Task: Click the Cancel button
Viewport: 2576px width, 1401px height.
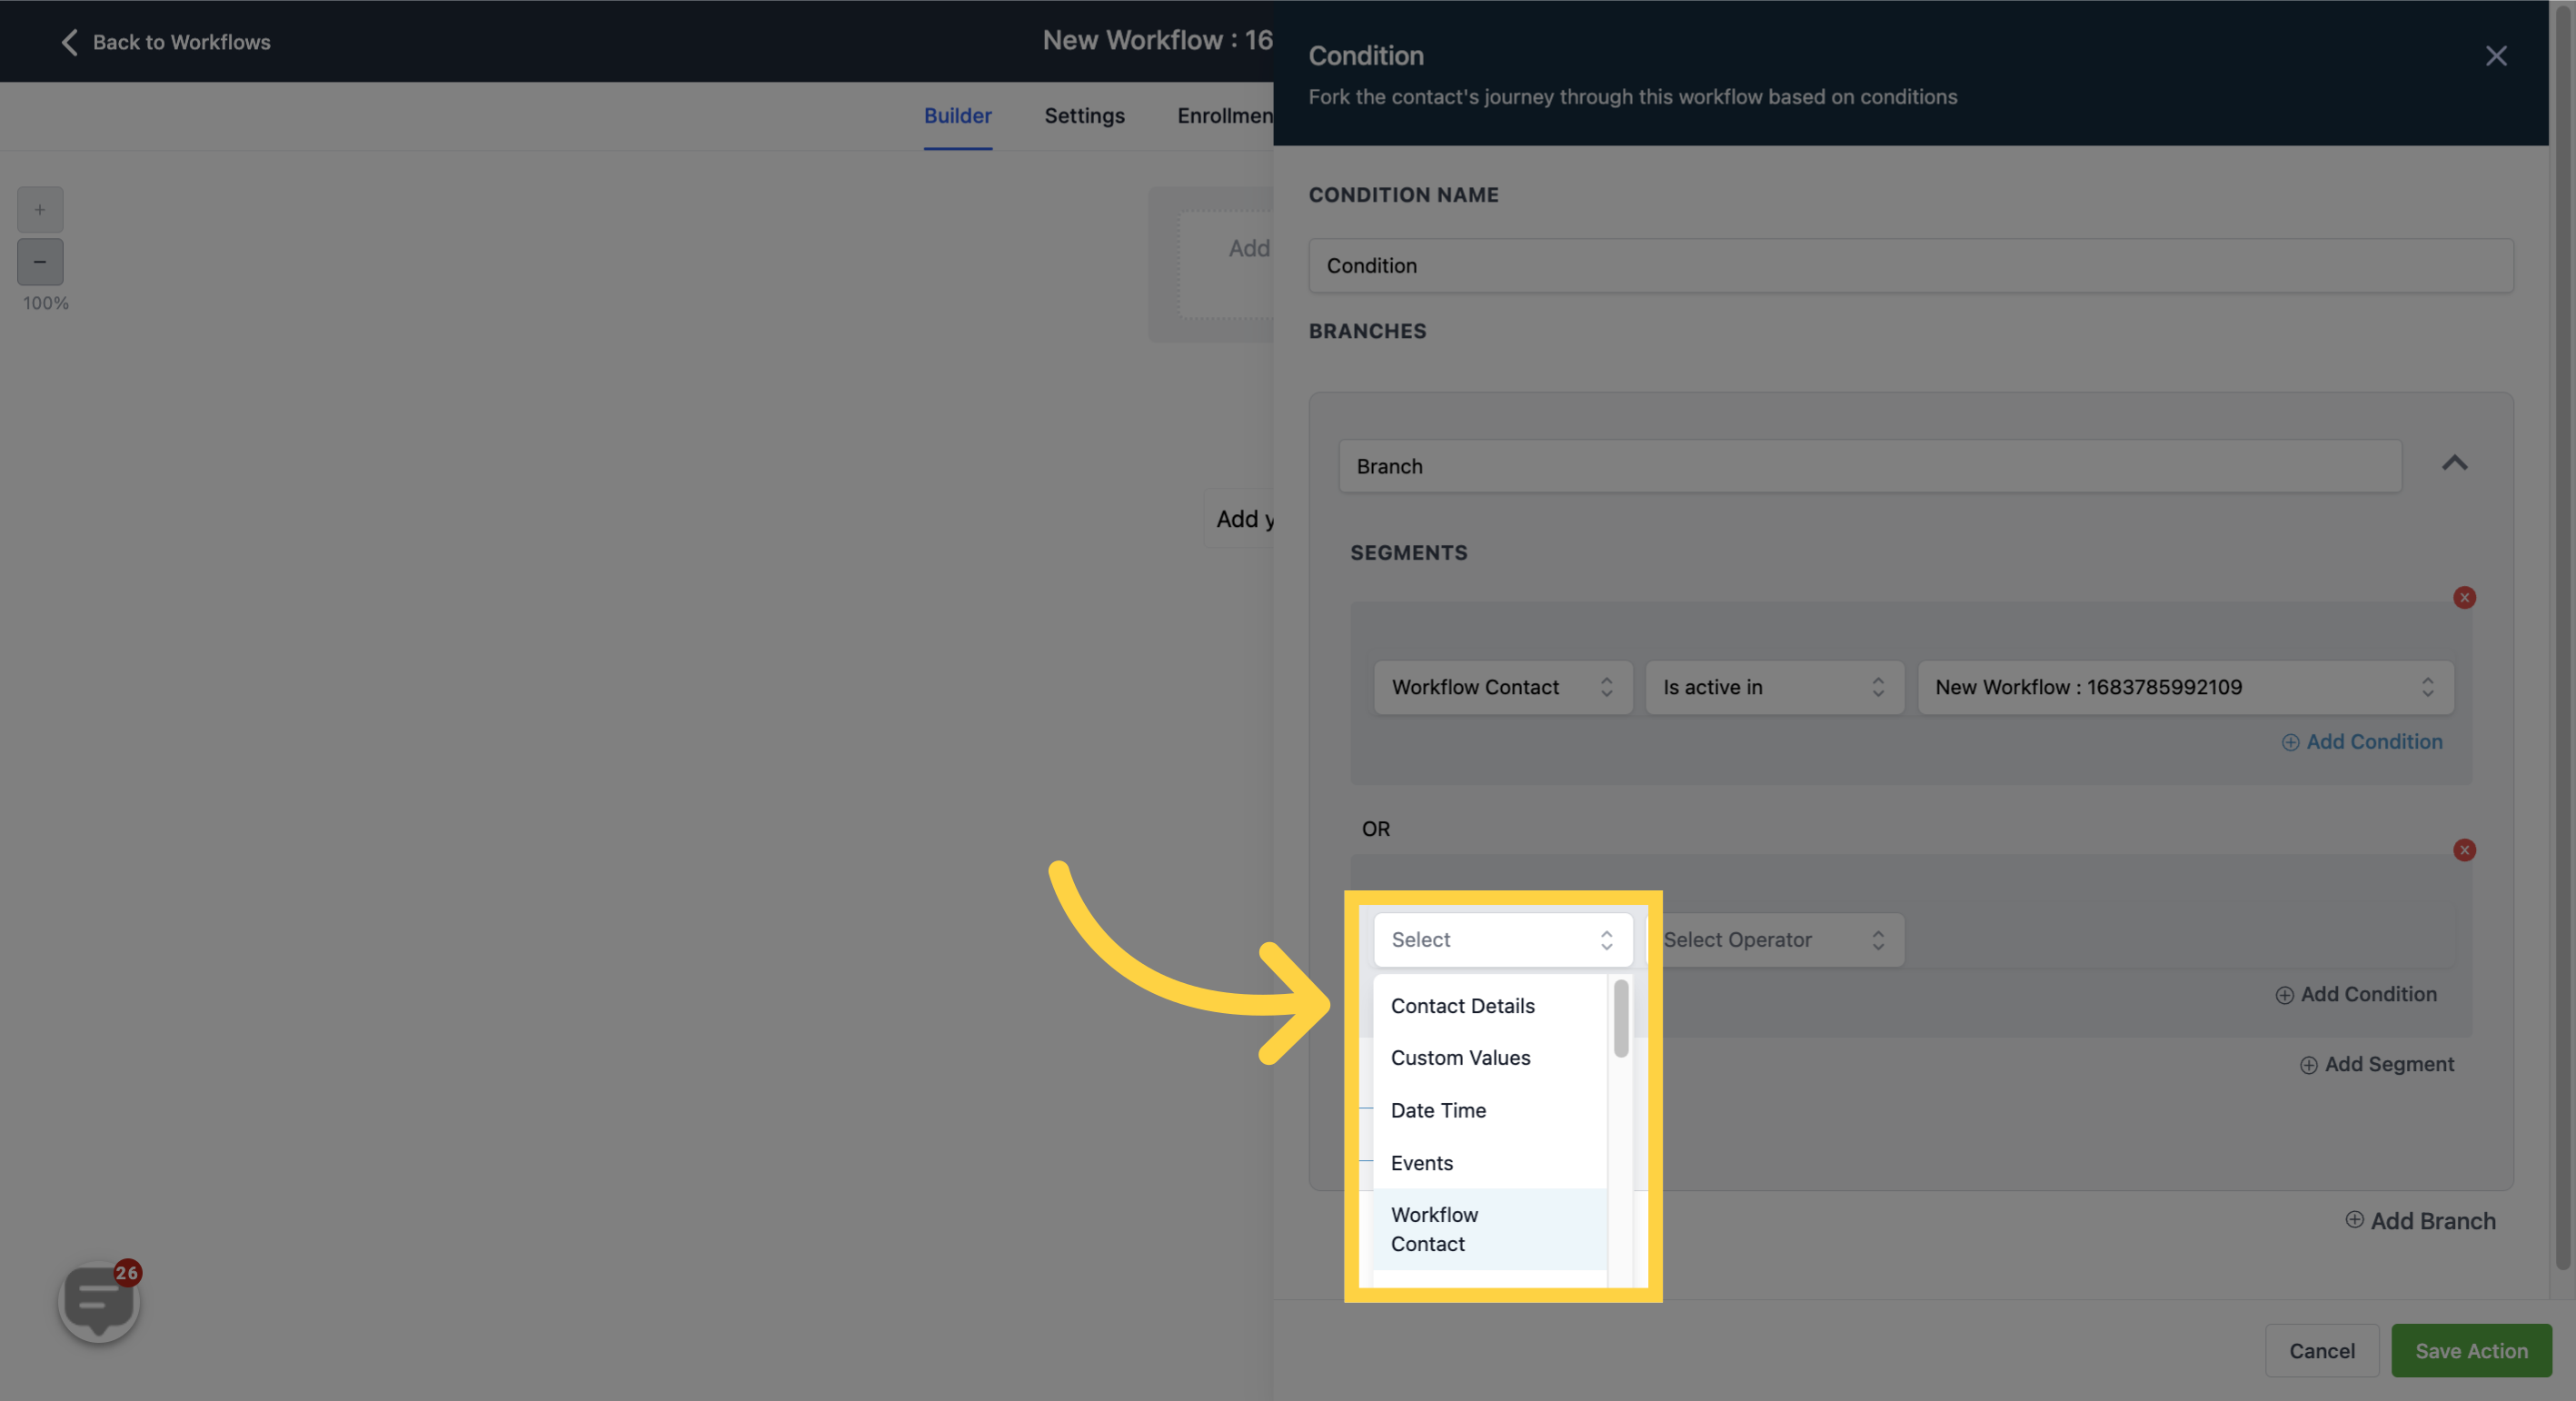Action: (2322, 1349)
